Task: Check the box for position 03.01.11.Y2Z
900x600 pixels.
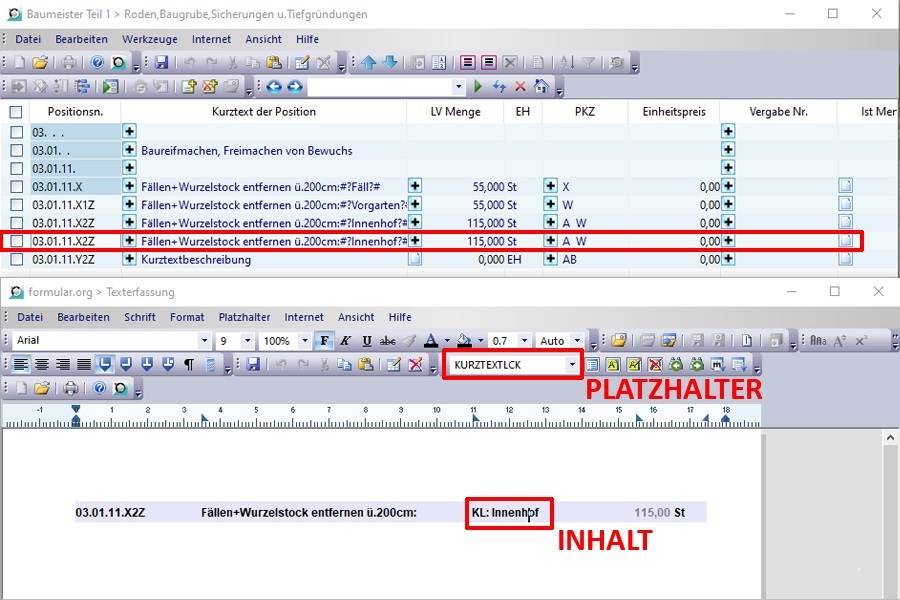Action: (16, 260)
